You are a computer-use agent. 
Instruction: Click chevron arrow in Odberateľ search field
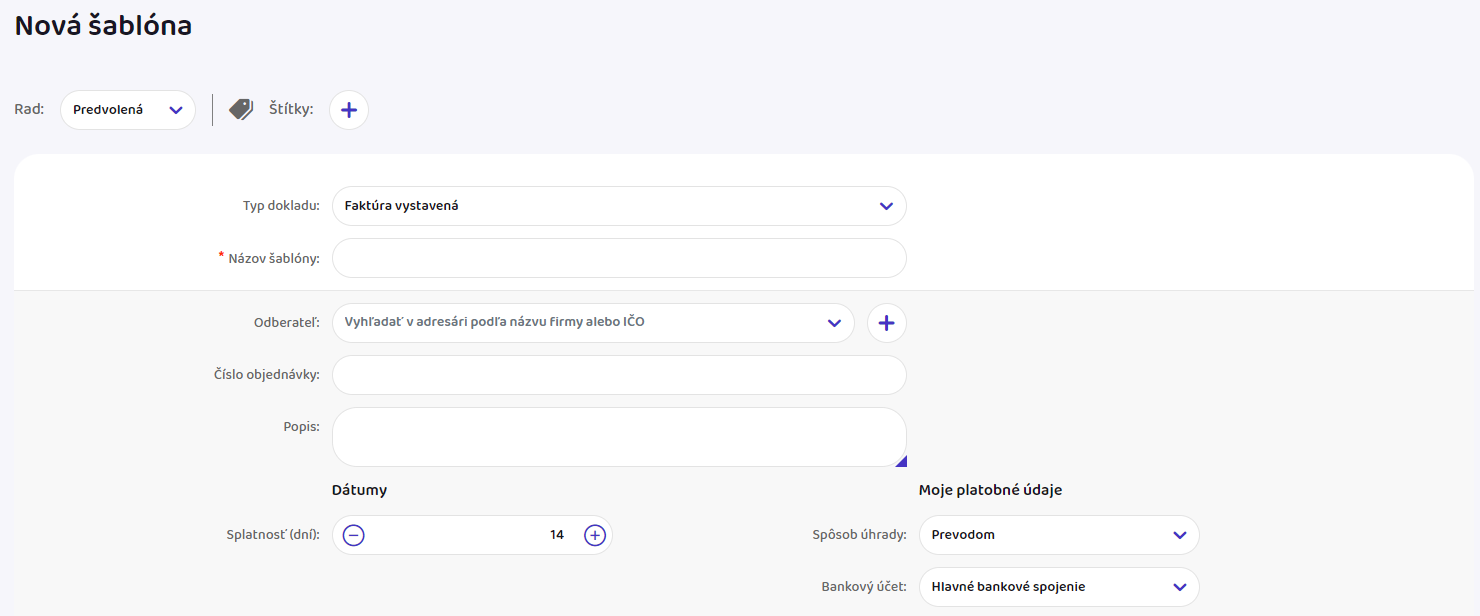(x=834, y=323)
